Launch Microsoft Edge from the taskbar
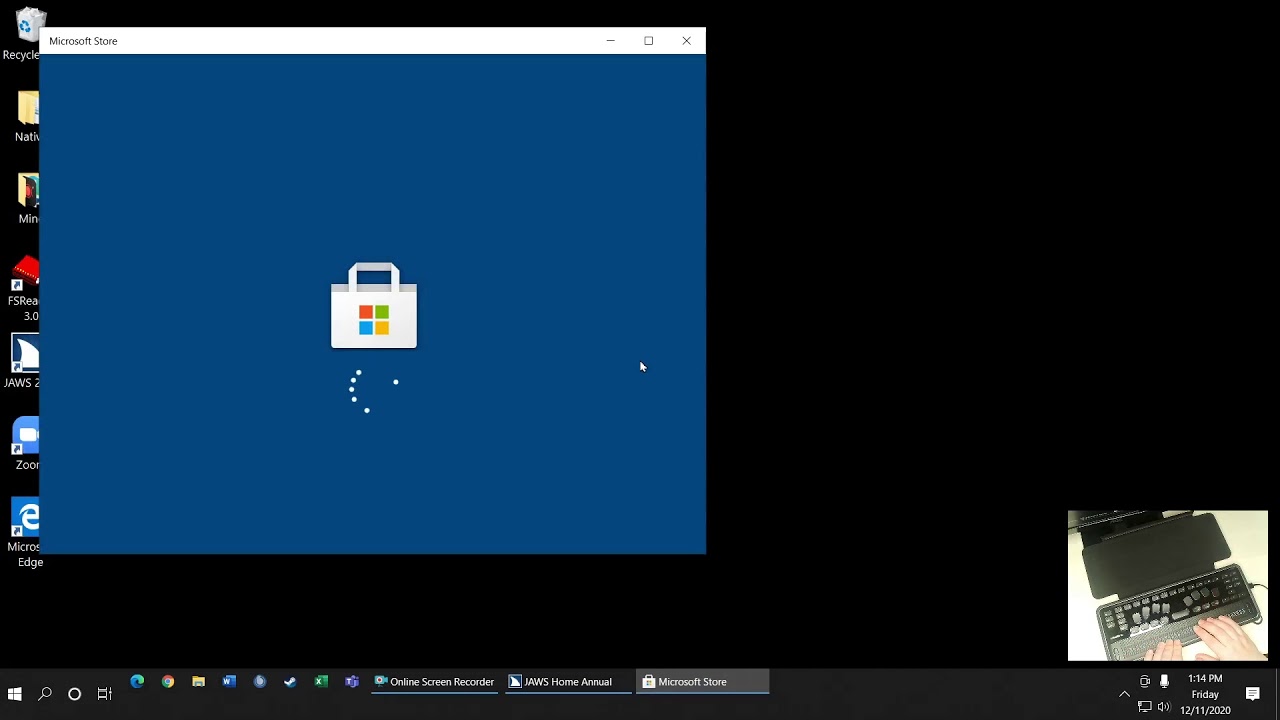This screenshot has height=720, width=1280. tap(137, 682)
